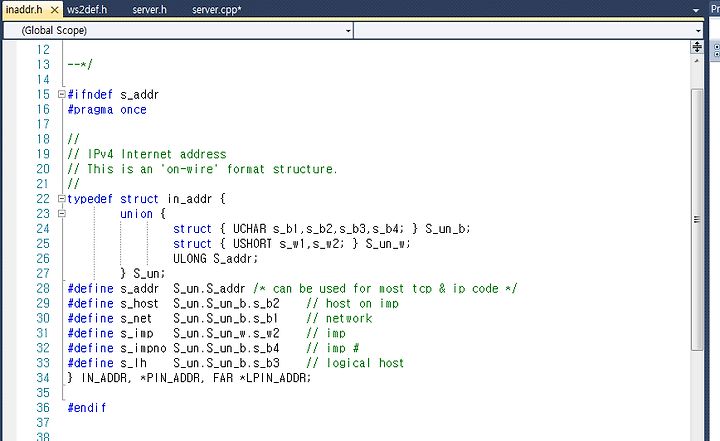Click the editor split handle icon
The image size is (720, 441).
[x=697, y=47]
